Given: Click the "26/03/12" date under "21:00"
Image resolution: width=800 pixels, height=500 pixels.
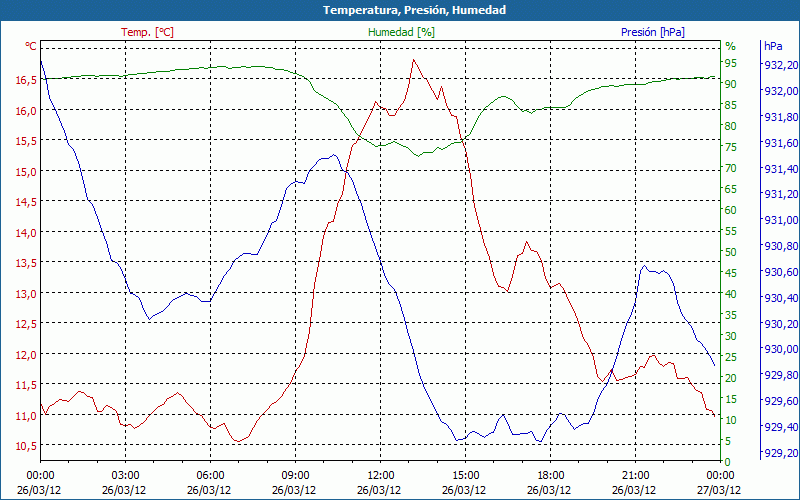Looking at the screenshot, I should coord(634,490).
